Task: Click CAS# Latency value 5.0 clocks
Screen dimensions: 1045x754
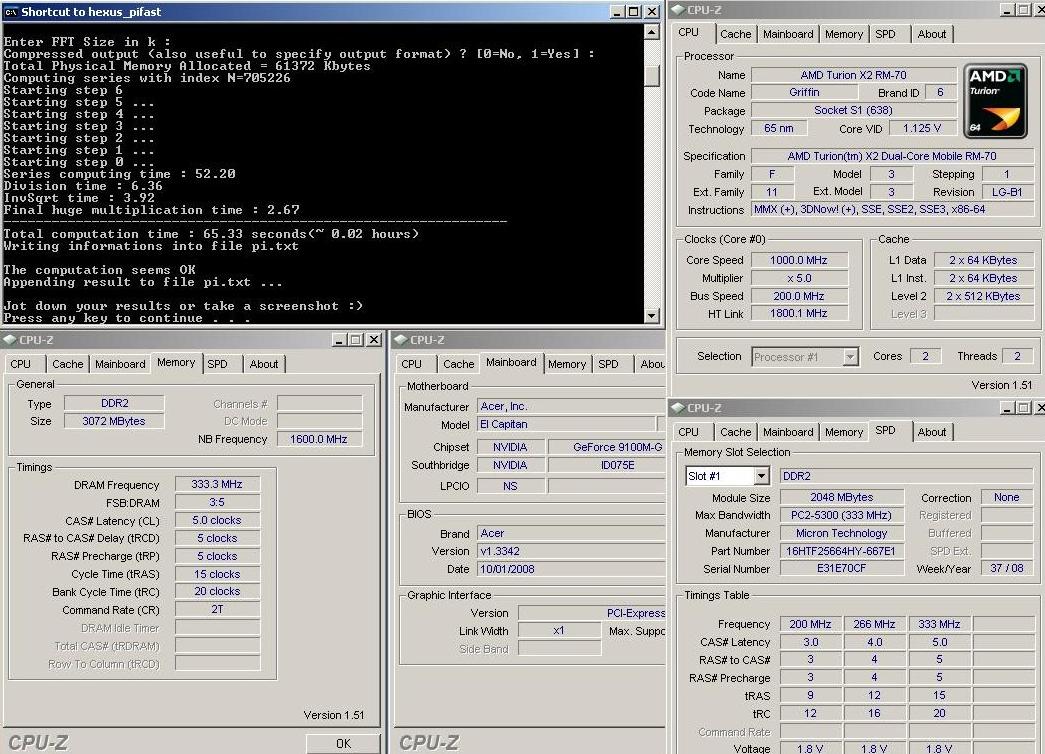Action: (x=217, y=521)
